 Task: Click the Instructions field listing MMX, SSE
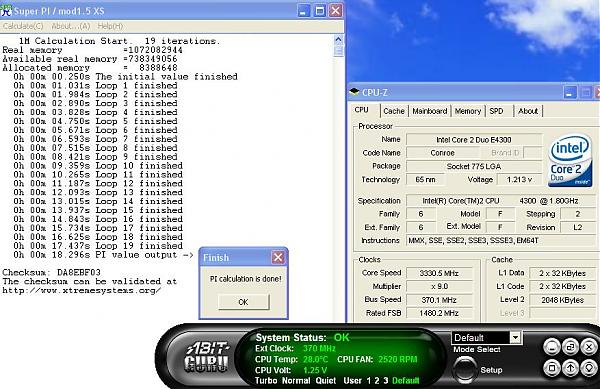[501, 241]
